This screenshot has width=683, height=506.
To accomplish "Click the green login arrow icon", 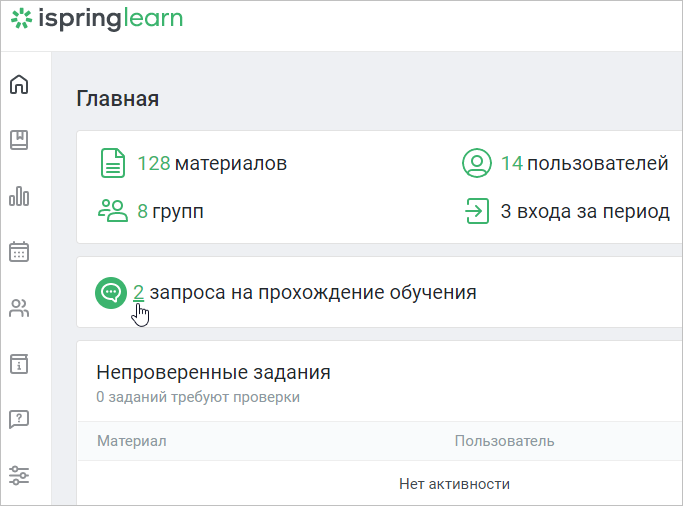I will click(x=477, y=211).
